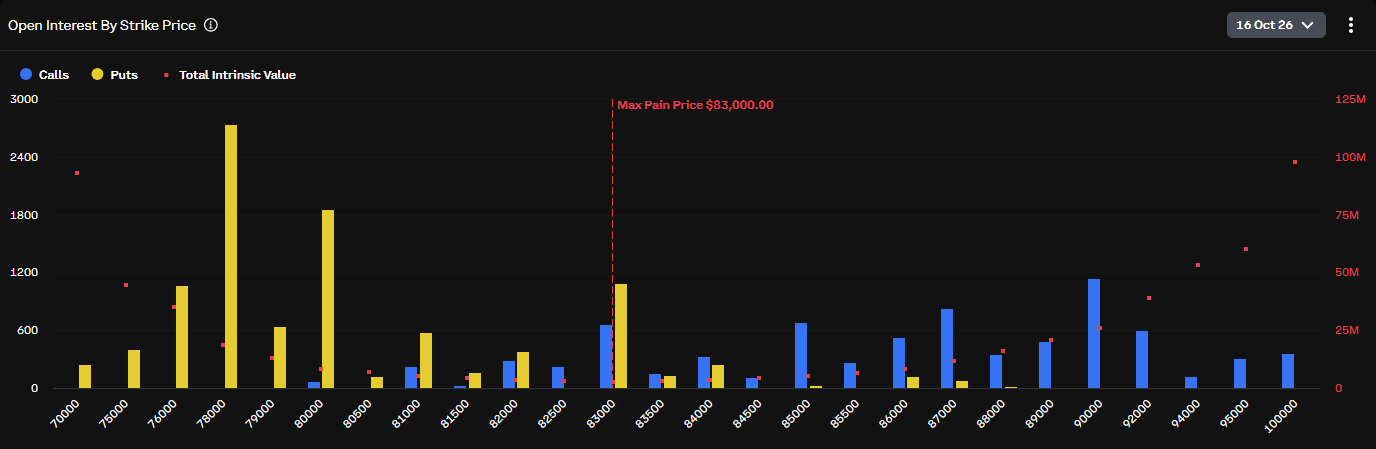Click the 100M right axis value
Viewport: 1376px width, 449px height.
1350,157
